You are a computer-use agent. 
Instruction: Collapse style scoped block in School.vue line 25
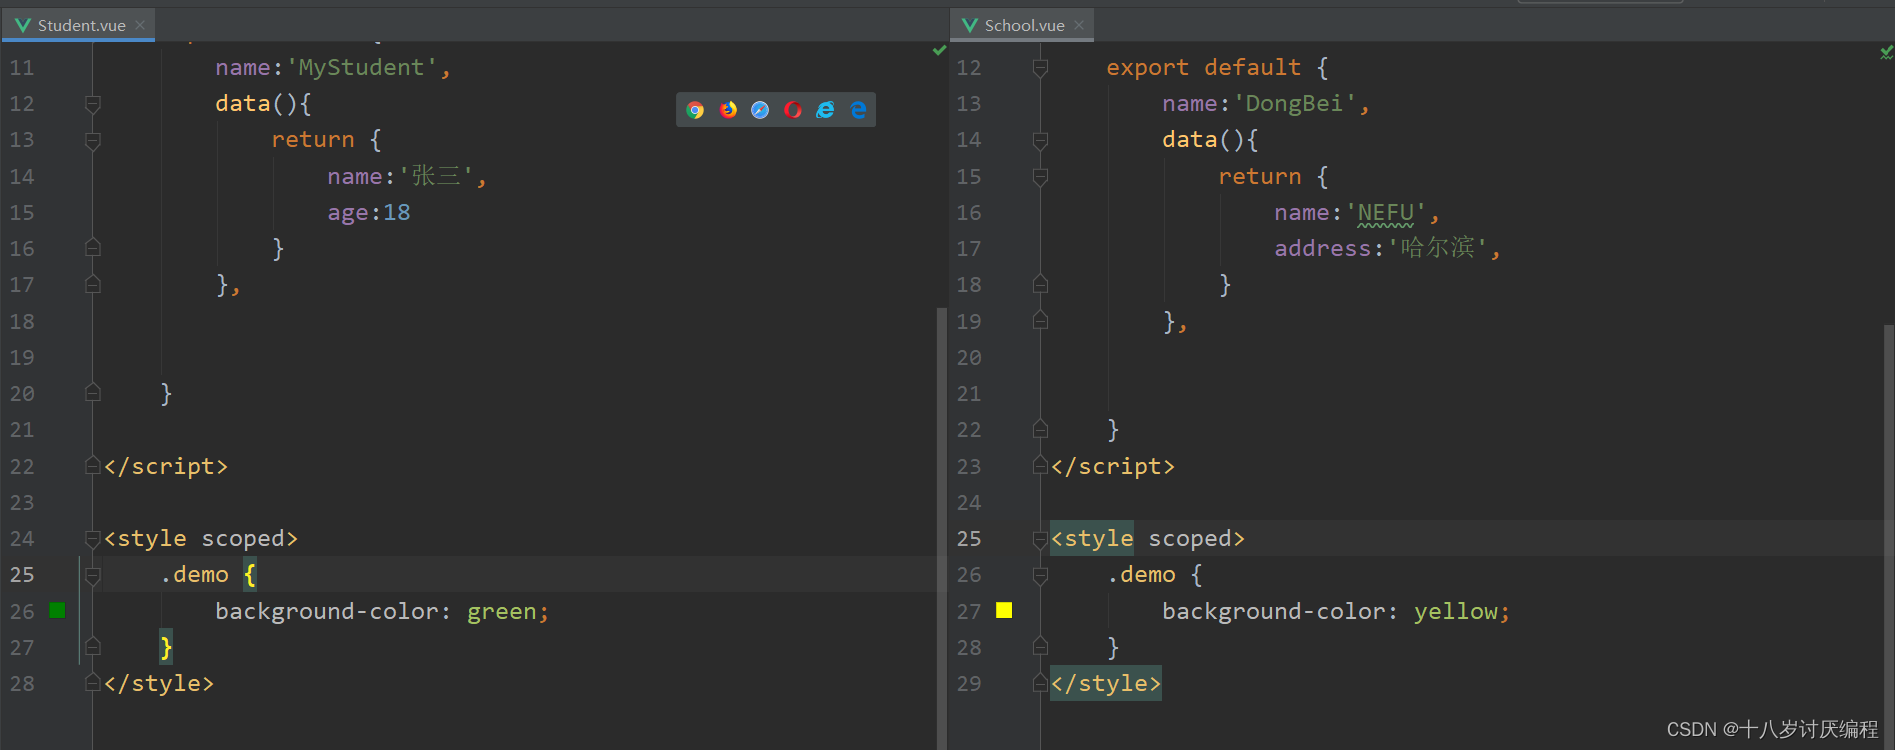coord(1040,538)
